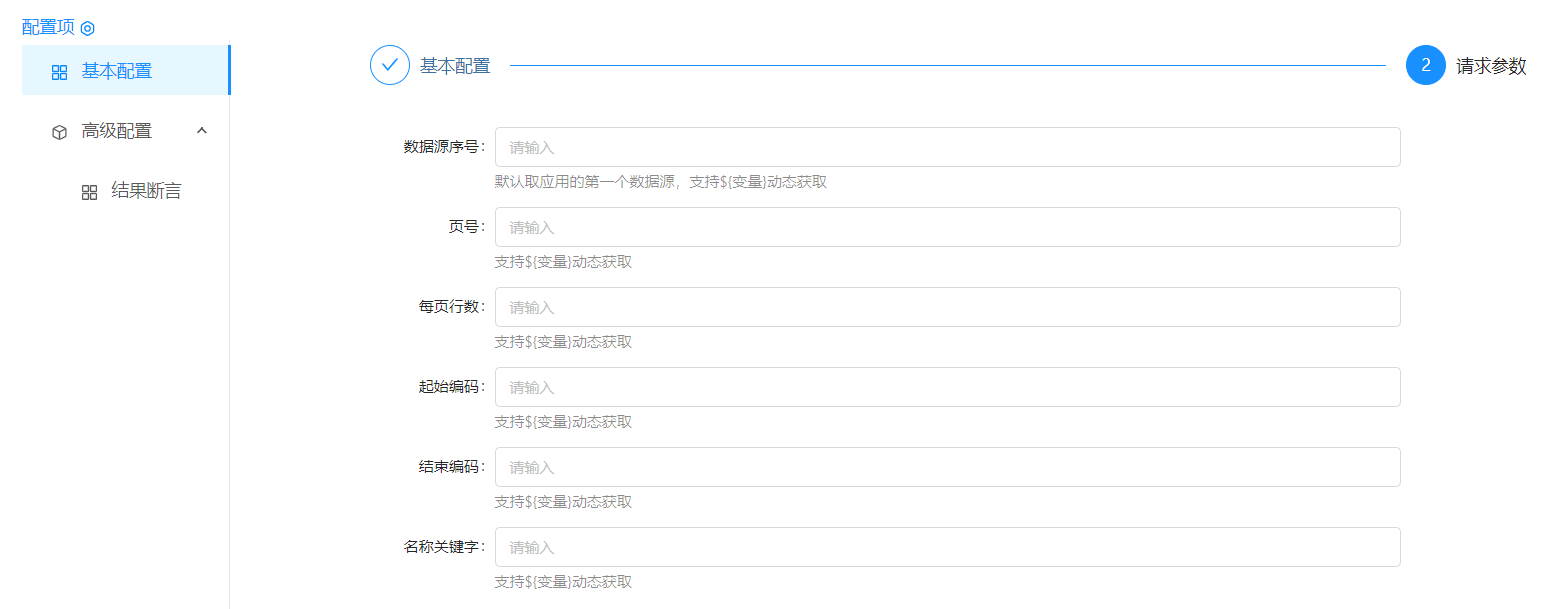Click the 配置项 heading text
Viewport: 1557px width, 609px height.
48,27
